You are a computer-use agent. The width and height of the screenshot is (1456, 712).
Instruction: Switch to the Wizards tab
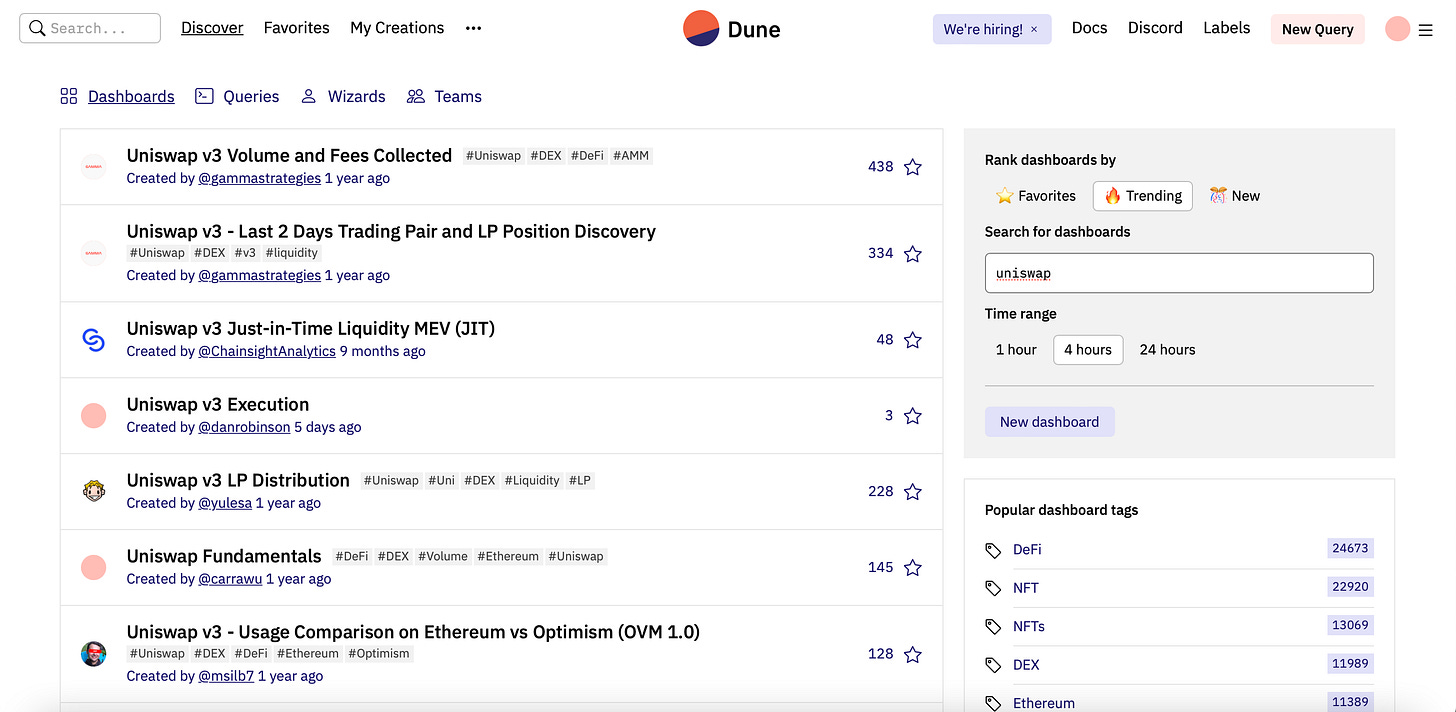(343, 97)
